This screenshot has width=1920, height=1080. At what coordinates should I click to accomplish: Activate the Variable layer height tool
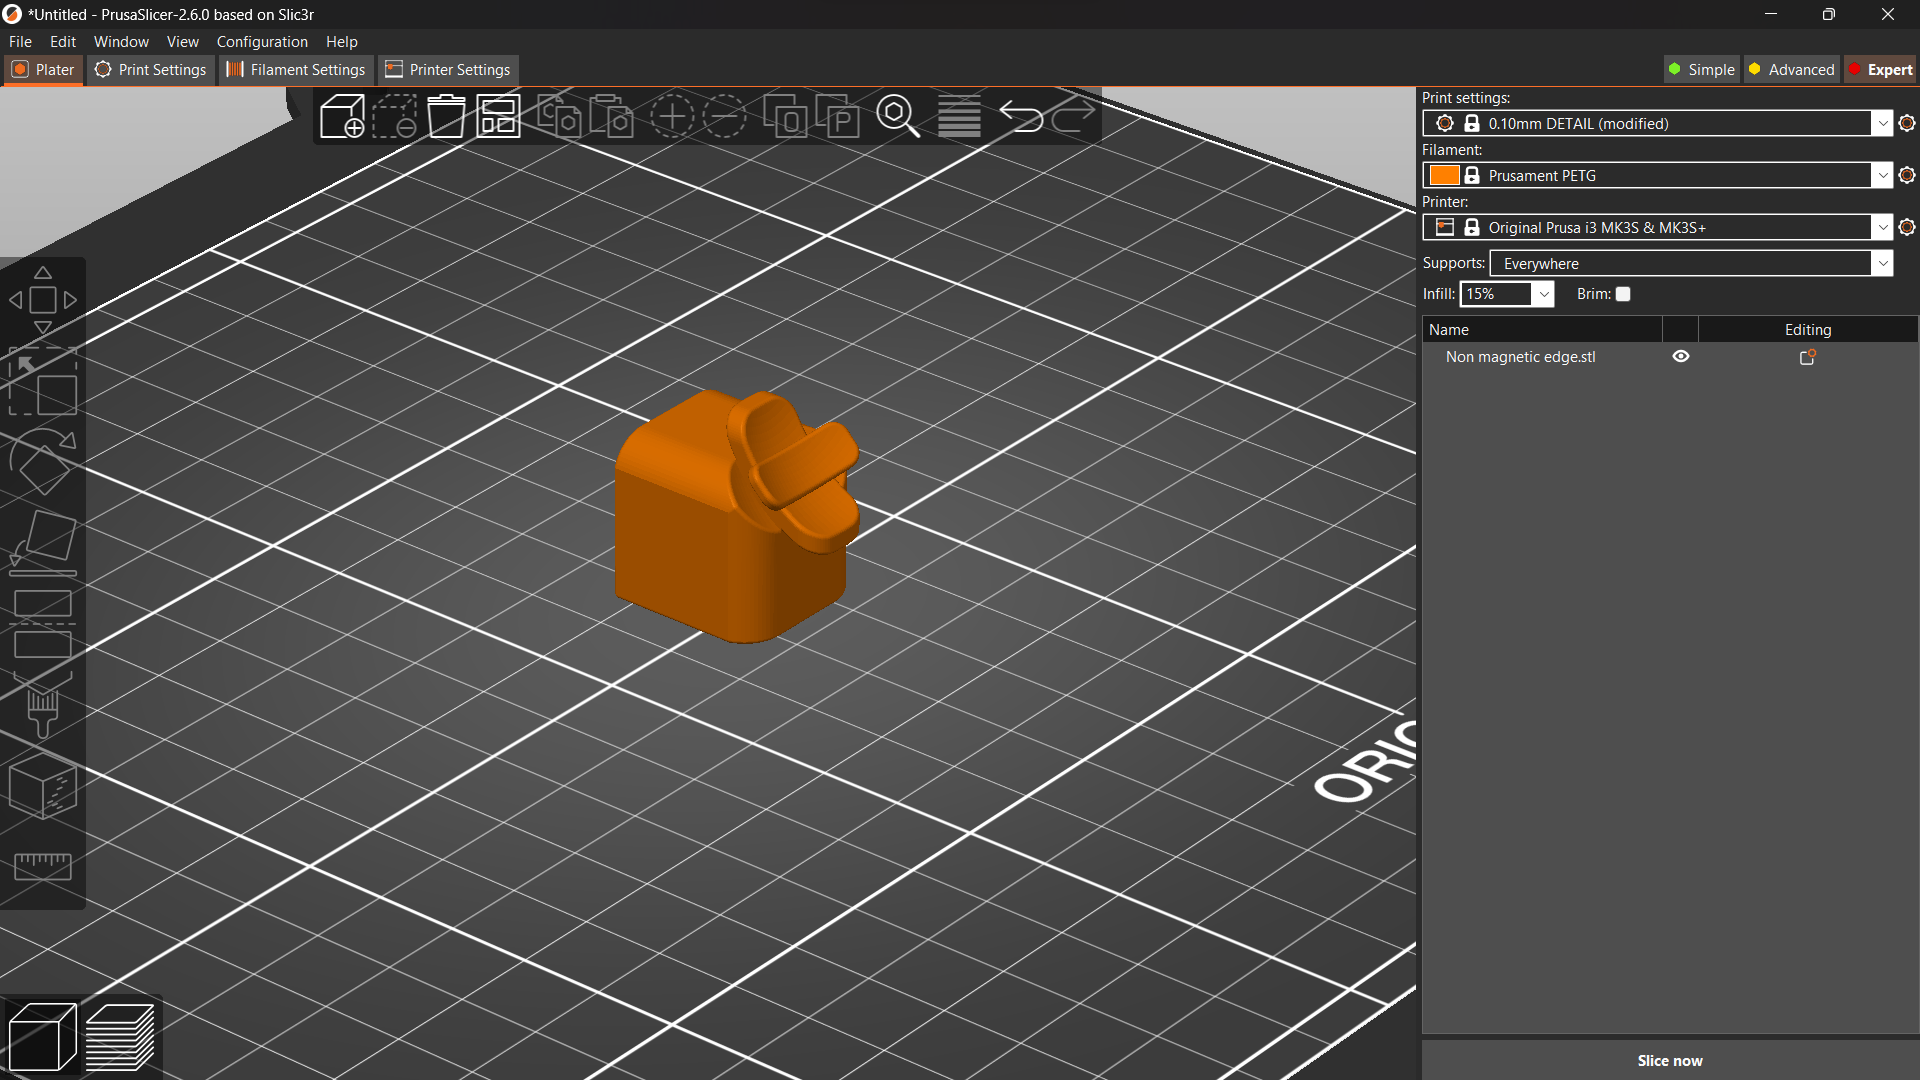[x=958, y=116]
